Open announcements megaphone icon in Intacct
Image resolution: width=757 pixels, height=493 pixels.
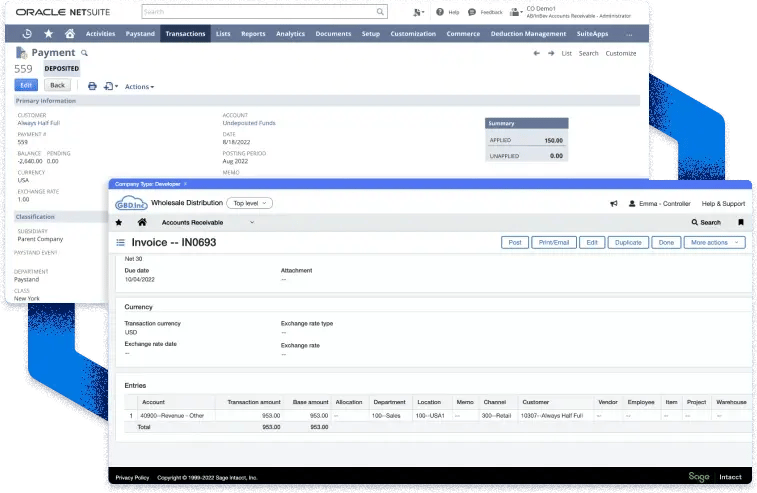(x=614, y=204)
